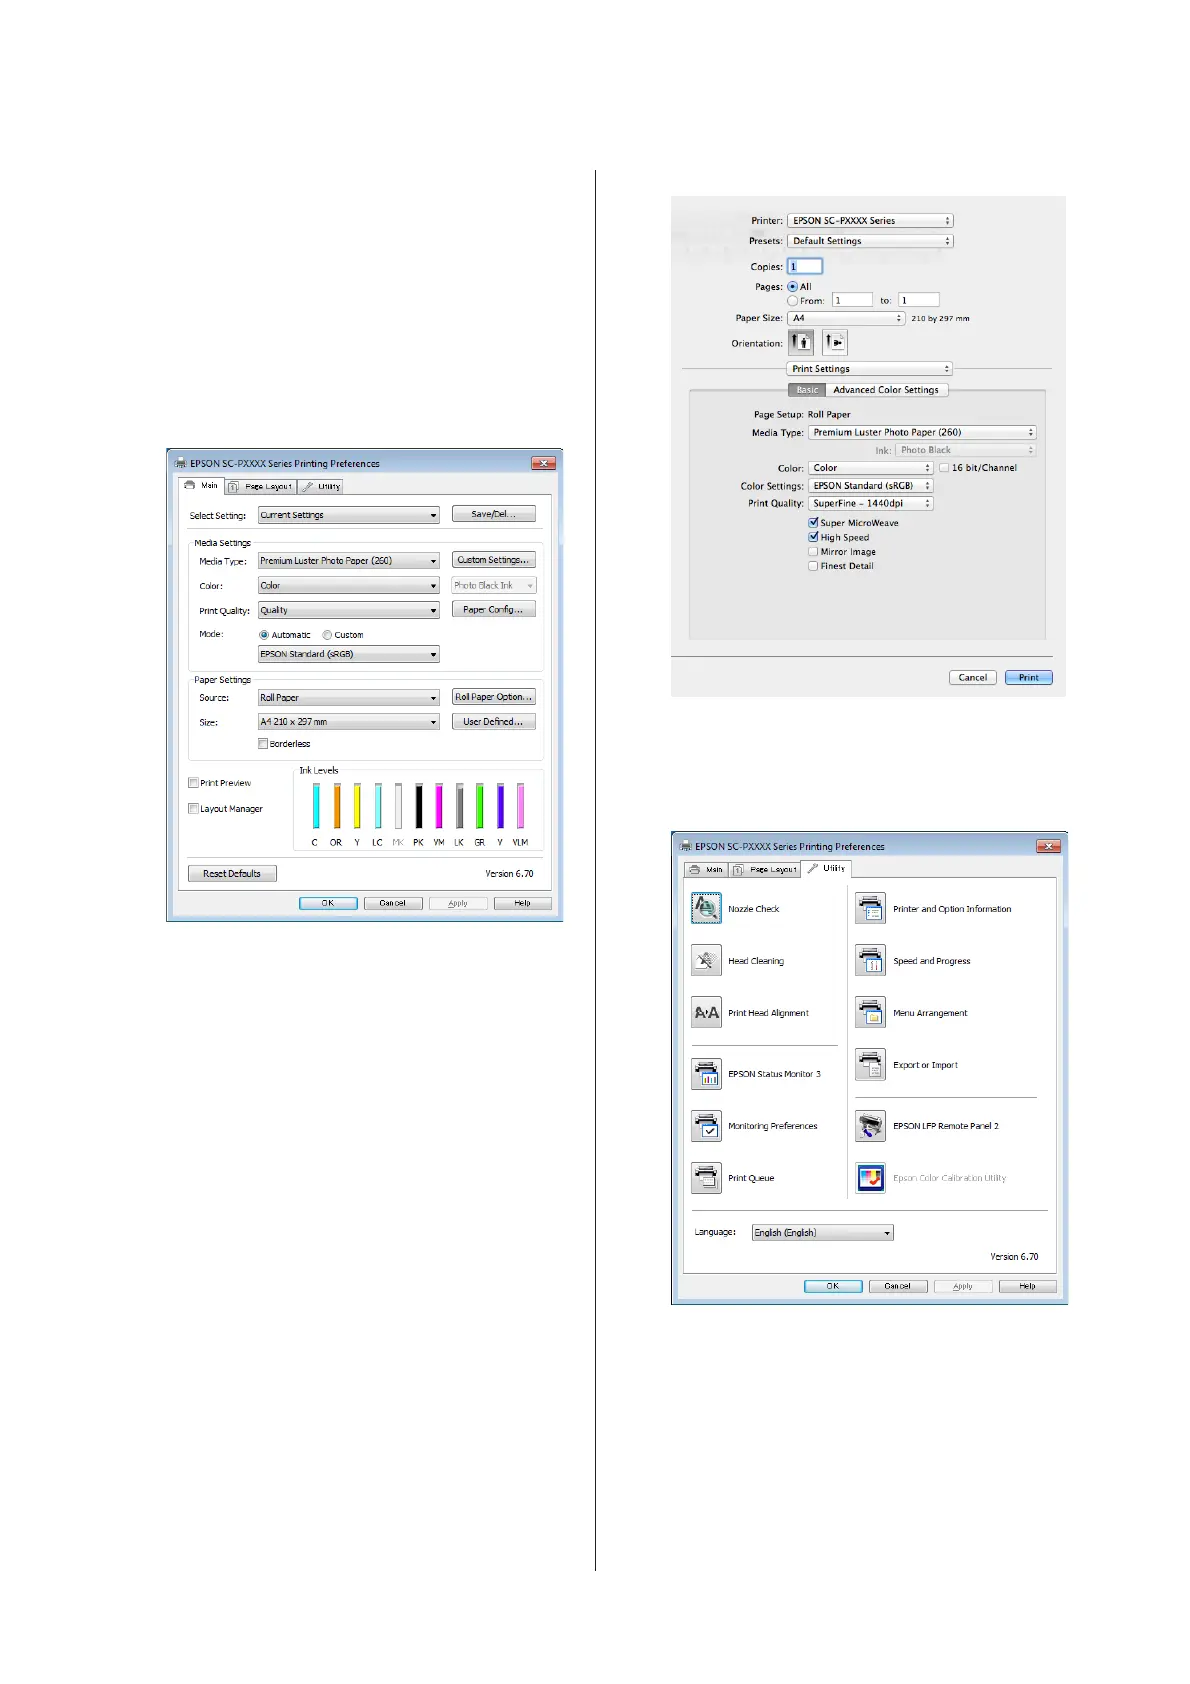Open the paper Source dropdown

coord(348,698)
